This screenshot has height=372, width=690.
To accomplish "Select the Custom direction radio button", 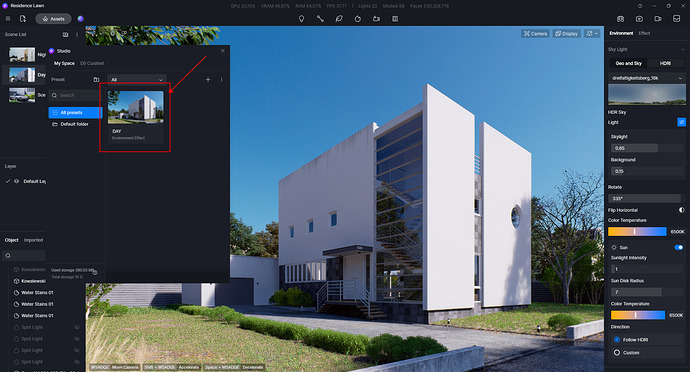I will pos(617,353).
